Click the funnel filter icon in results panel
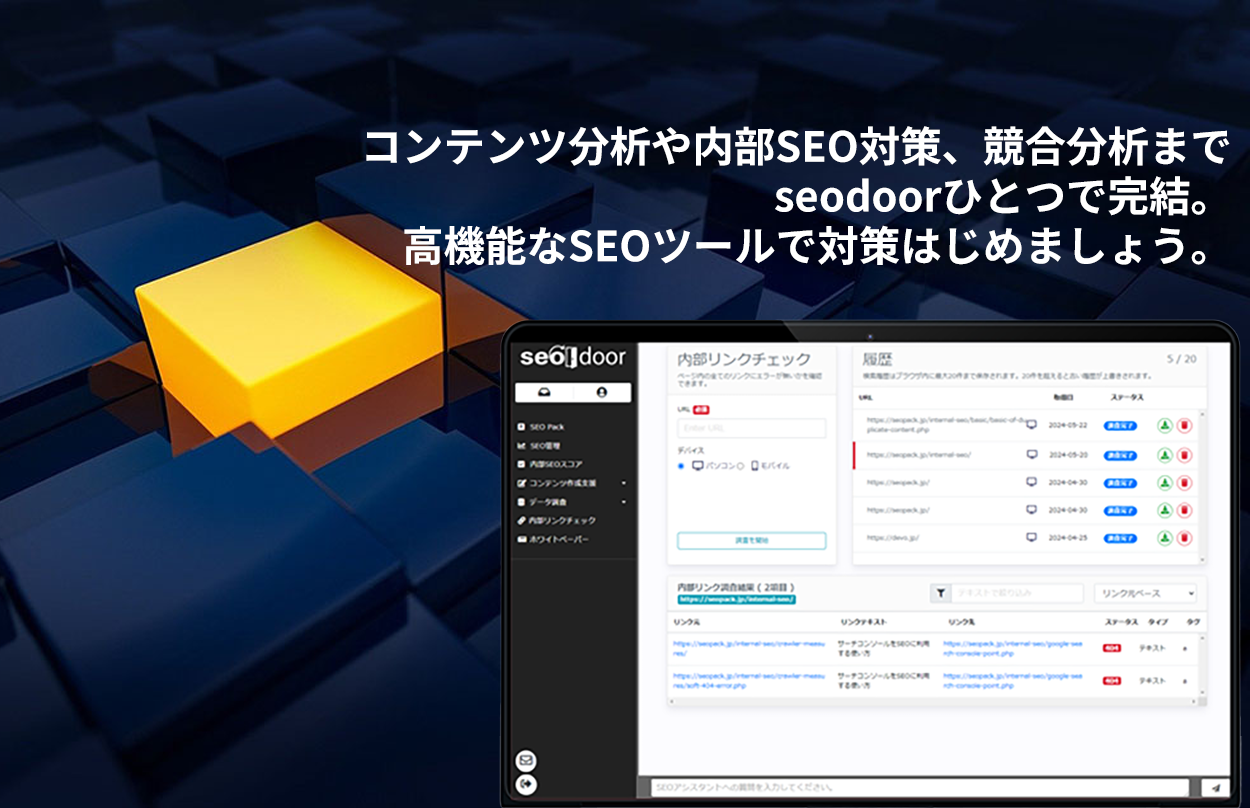This screenshot has height=808, width=1250. click(x=941, y=593)
